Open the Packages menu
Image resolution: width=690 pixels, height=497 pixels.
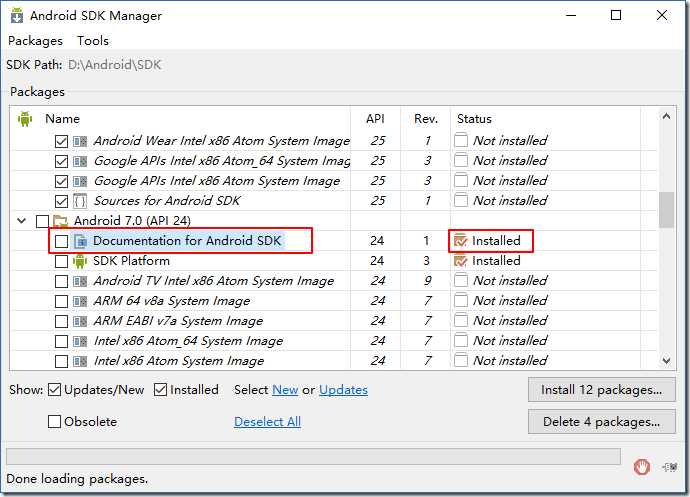click(35, 40)
